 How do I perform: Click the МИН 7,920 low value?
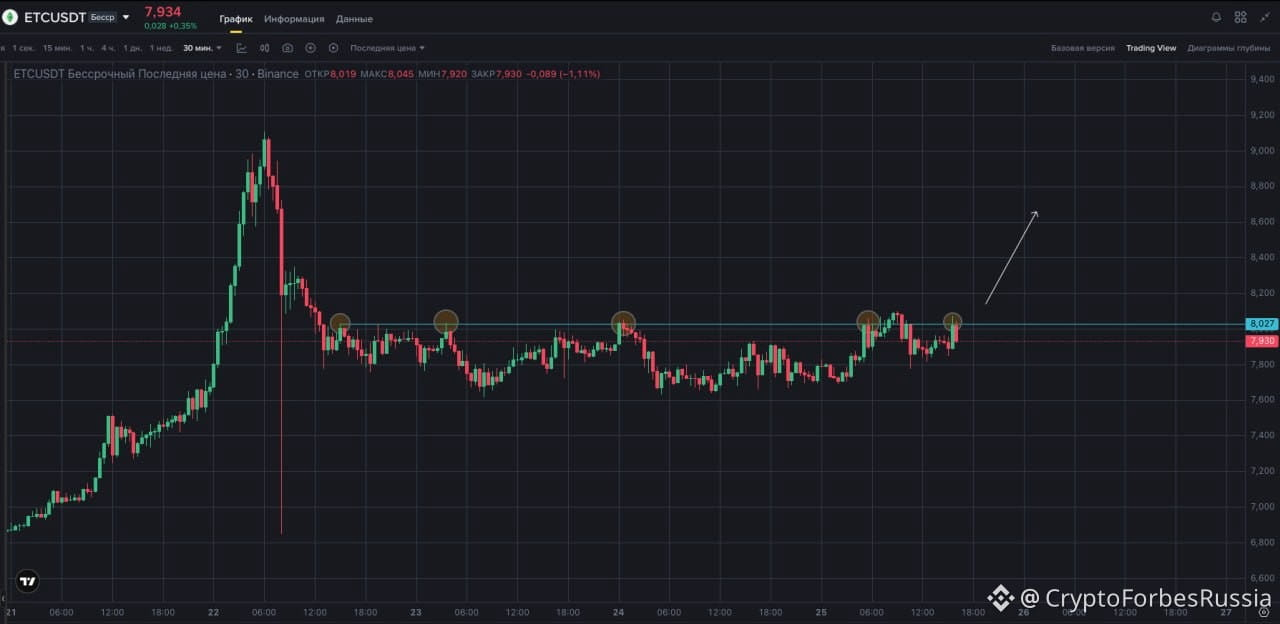click(443, 74)
